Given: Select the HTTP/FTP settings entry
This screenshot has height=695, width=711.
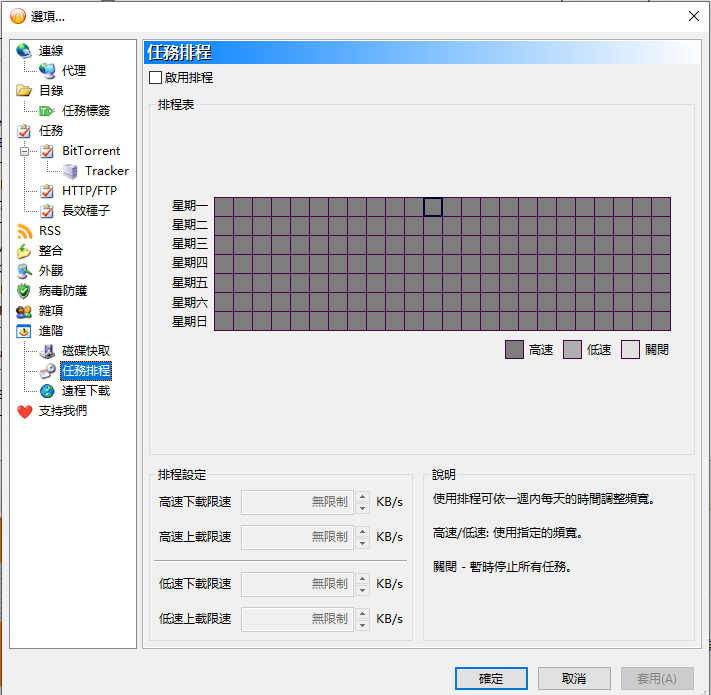Looking at the screenshot, I should tap(89, 191).
